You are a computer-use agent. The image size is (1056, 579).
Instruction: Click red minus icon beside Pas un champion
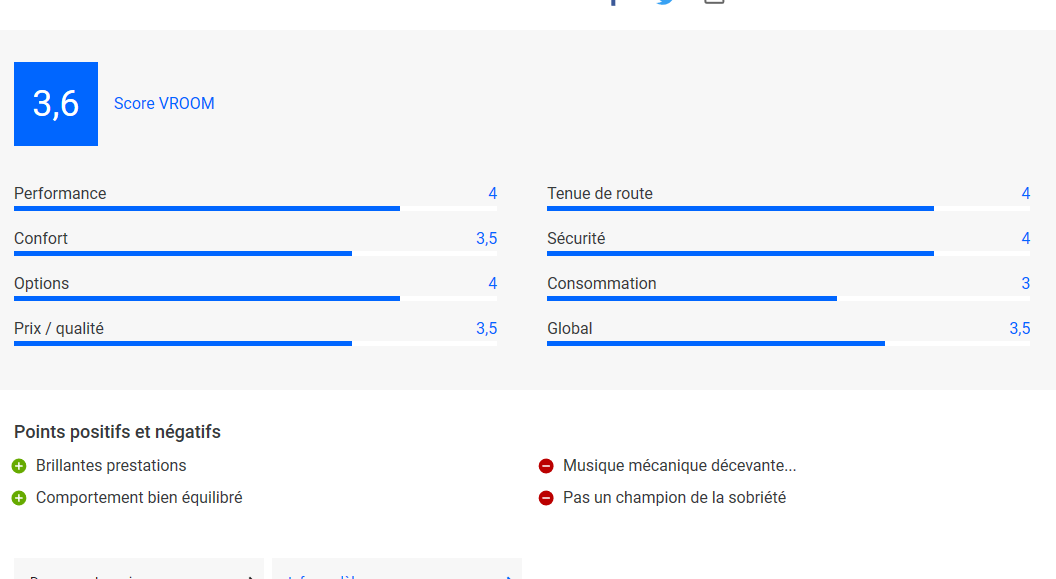546,498
